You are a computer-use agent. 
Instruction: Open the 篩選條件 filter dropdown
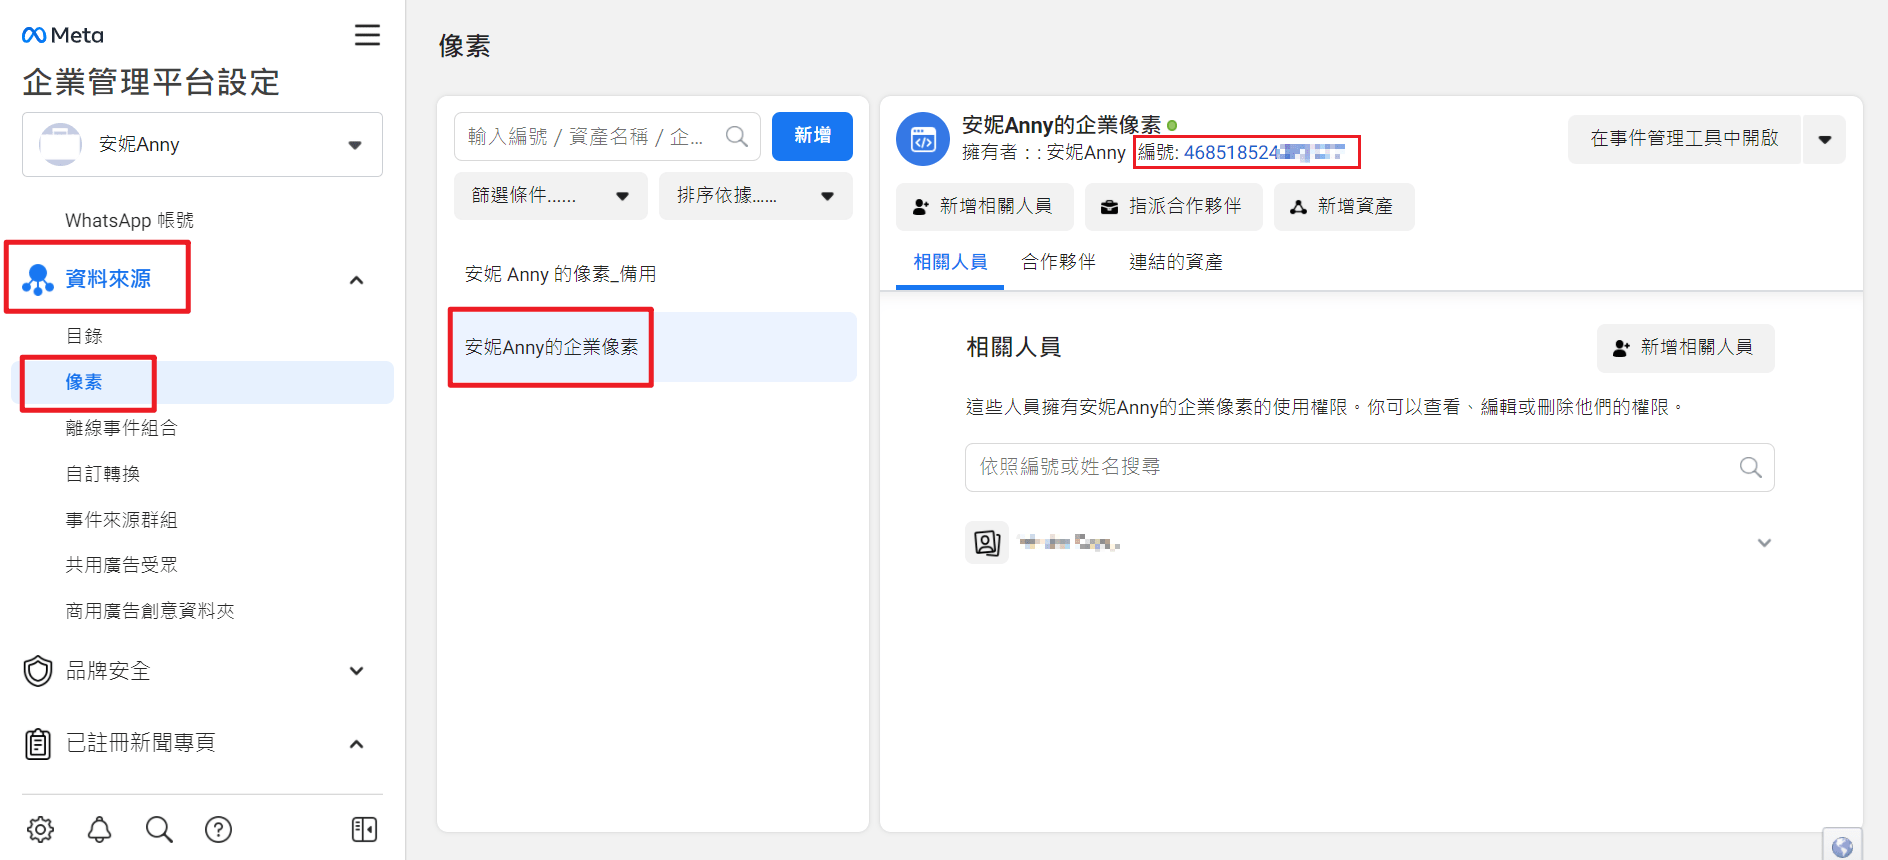(550, 196)
